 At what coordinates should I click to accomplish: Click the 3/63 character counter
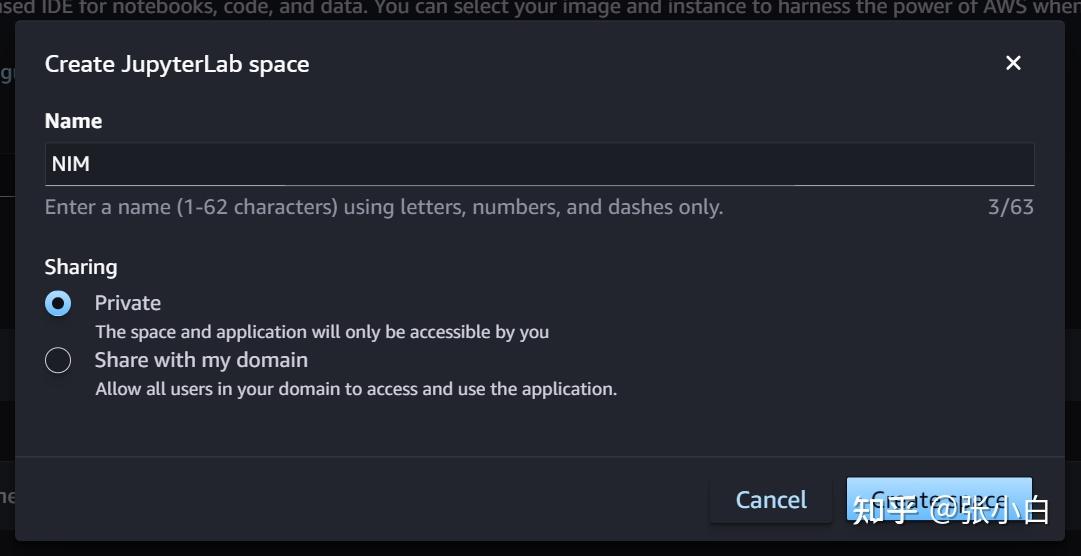point(1010,207)
